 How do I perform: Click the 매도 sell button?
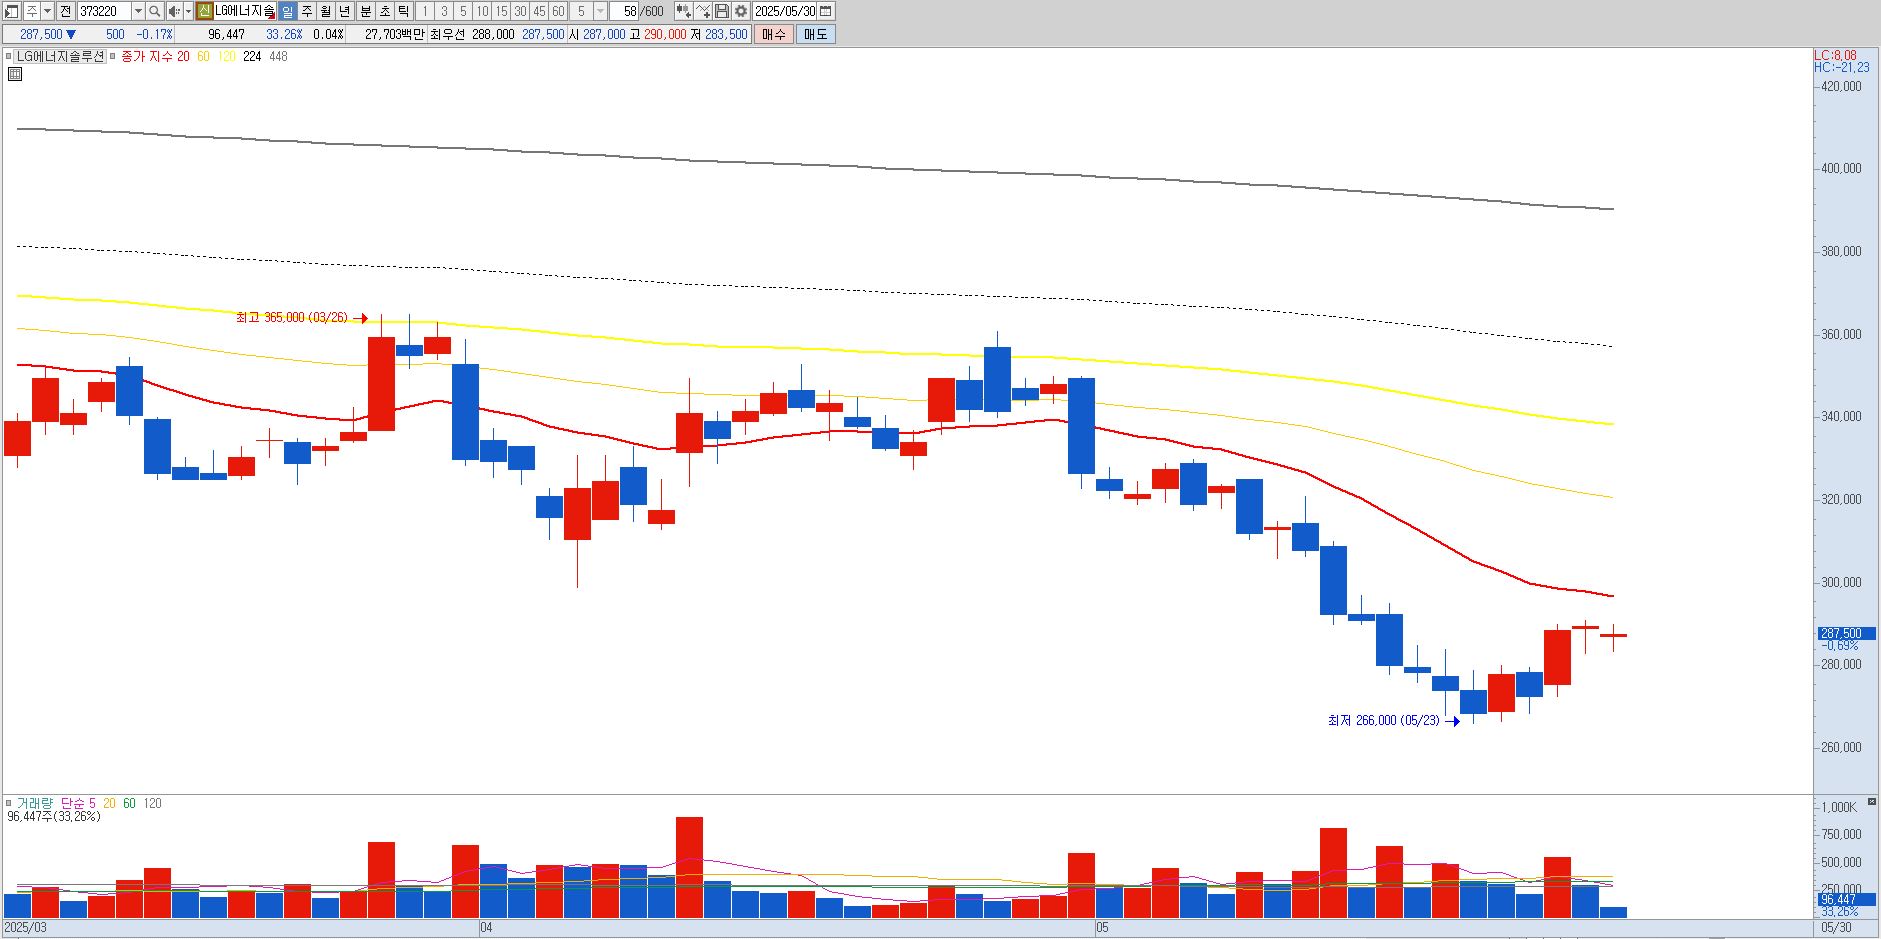coord(816,34)
